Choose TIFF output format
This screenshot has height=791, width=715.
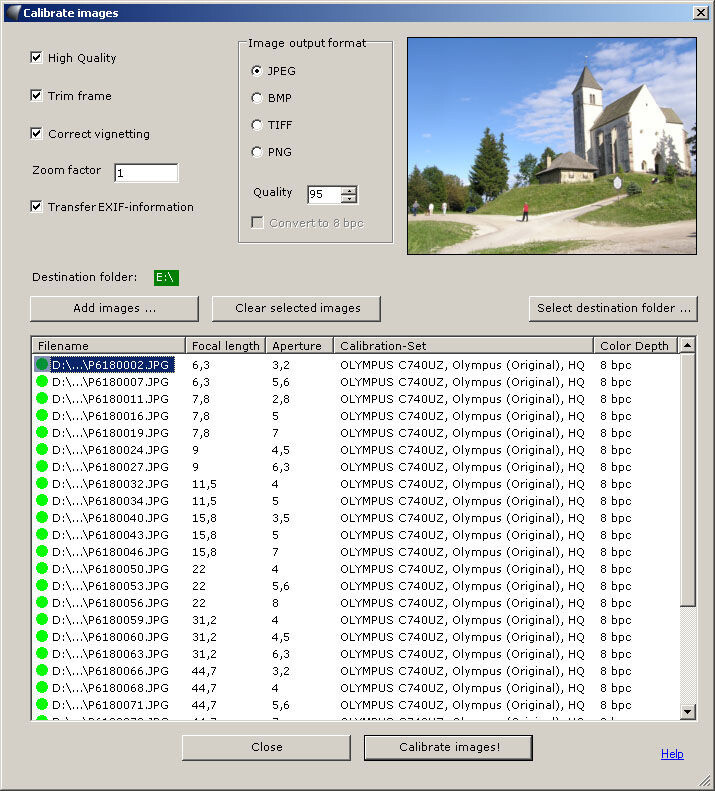(257, 125)
